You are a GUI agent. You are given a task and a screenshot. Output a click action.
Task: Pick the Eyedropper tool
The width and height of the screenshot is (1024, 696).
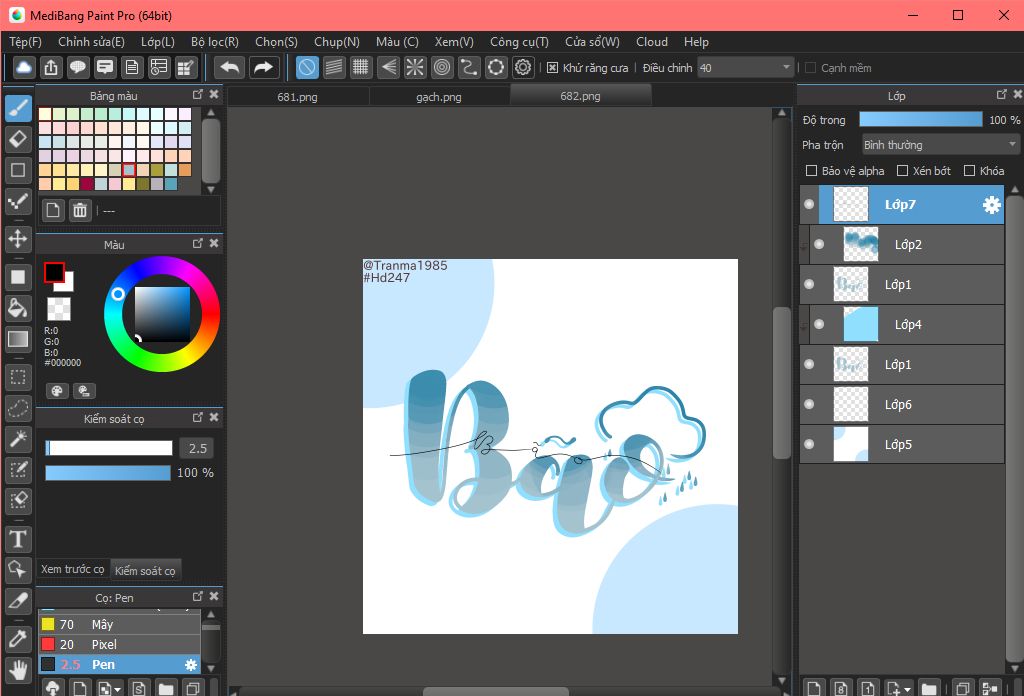18,639
